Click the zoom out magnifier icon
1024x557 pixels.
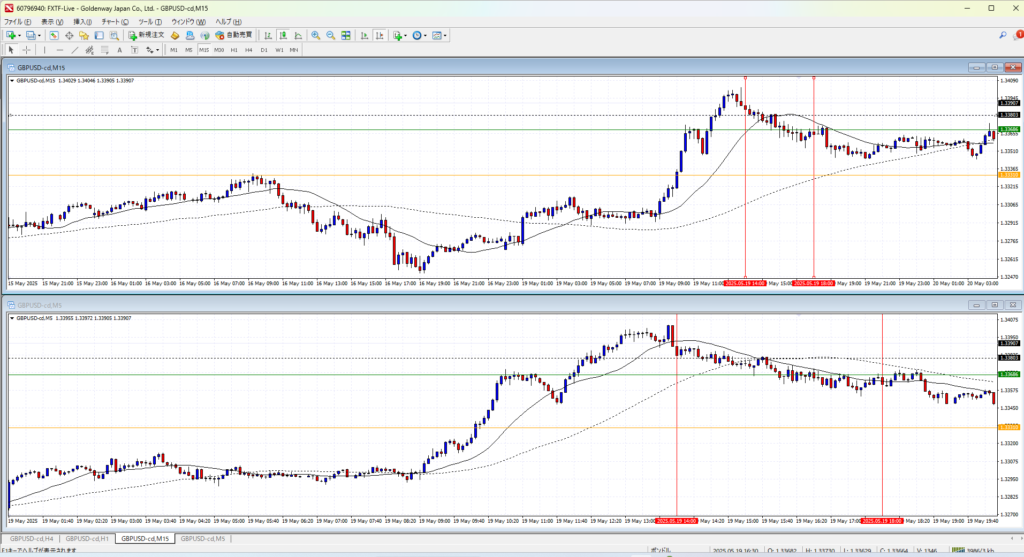[329, 36]
